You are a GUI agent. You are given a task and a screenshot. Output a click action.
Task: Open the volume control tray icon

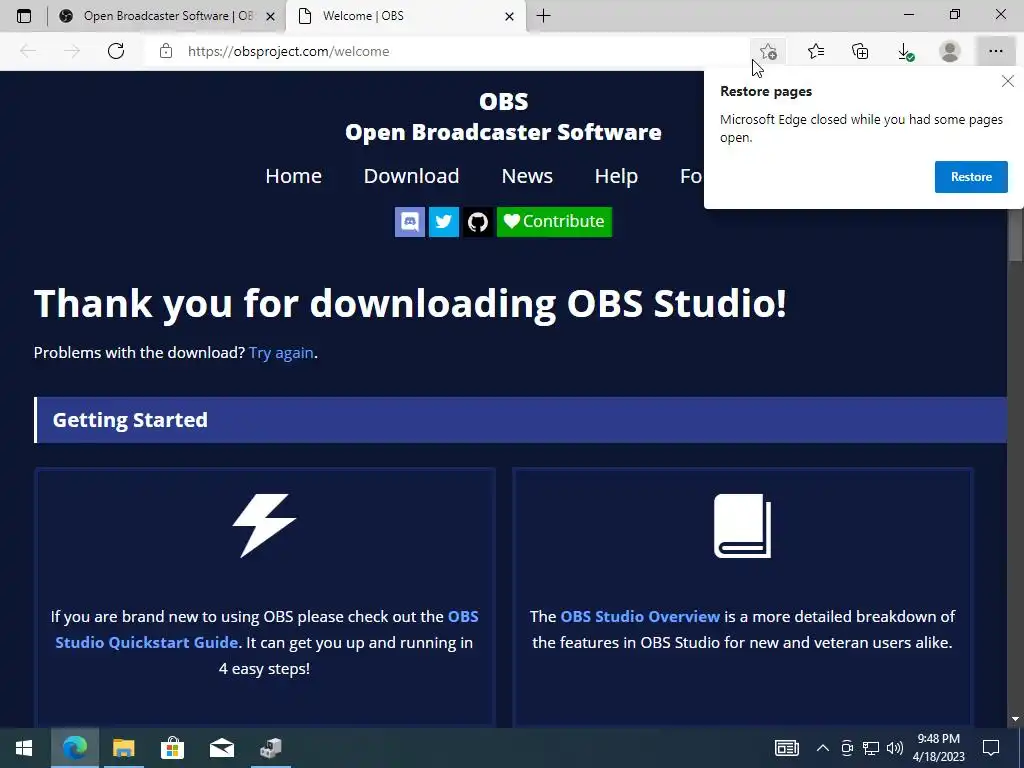point(895,748)
